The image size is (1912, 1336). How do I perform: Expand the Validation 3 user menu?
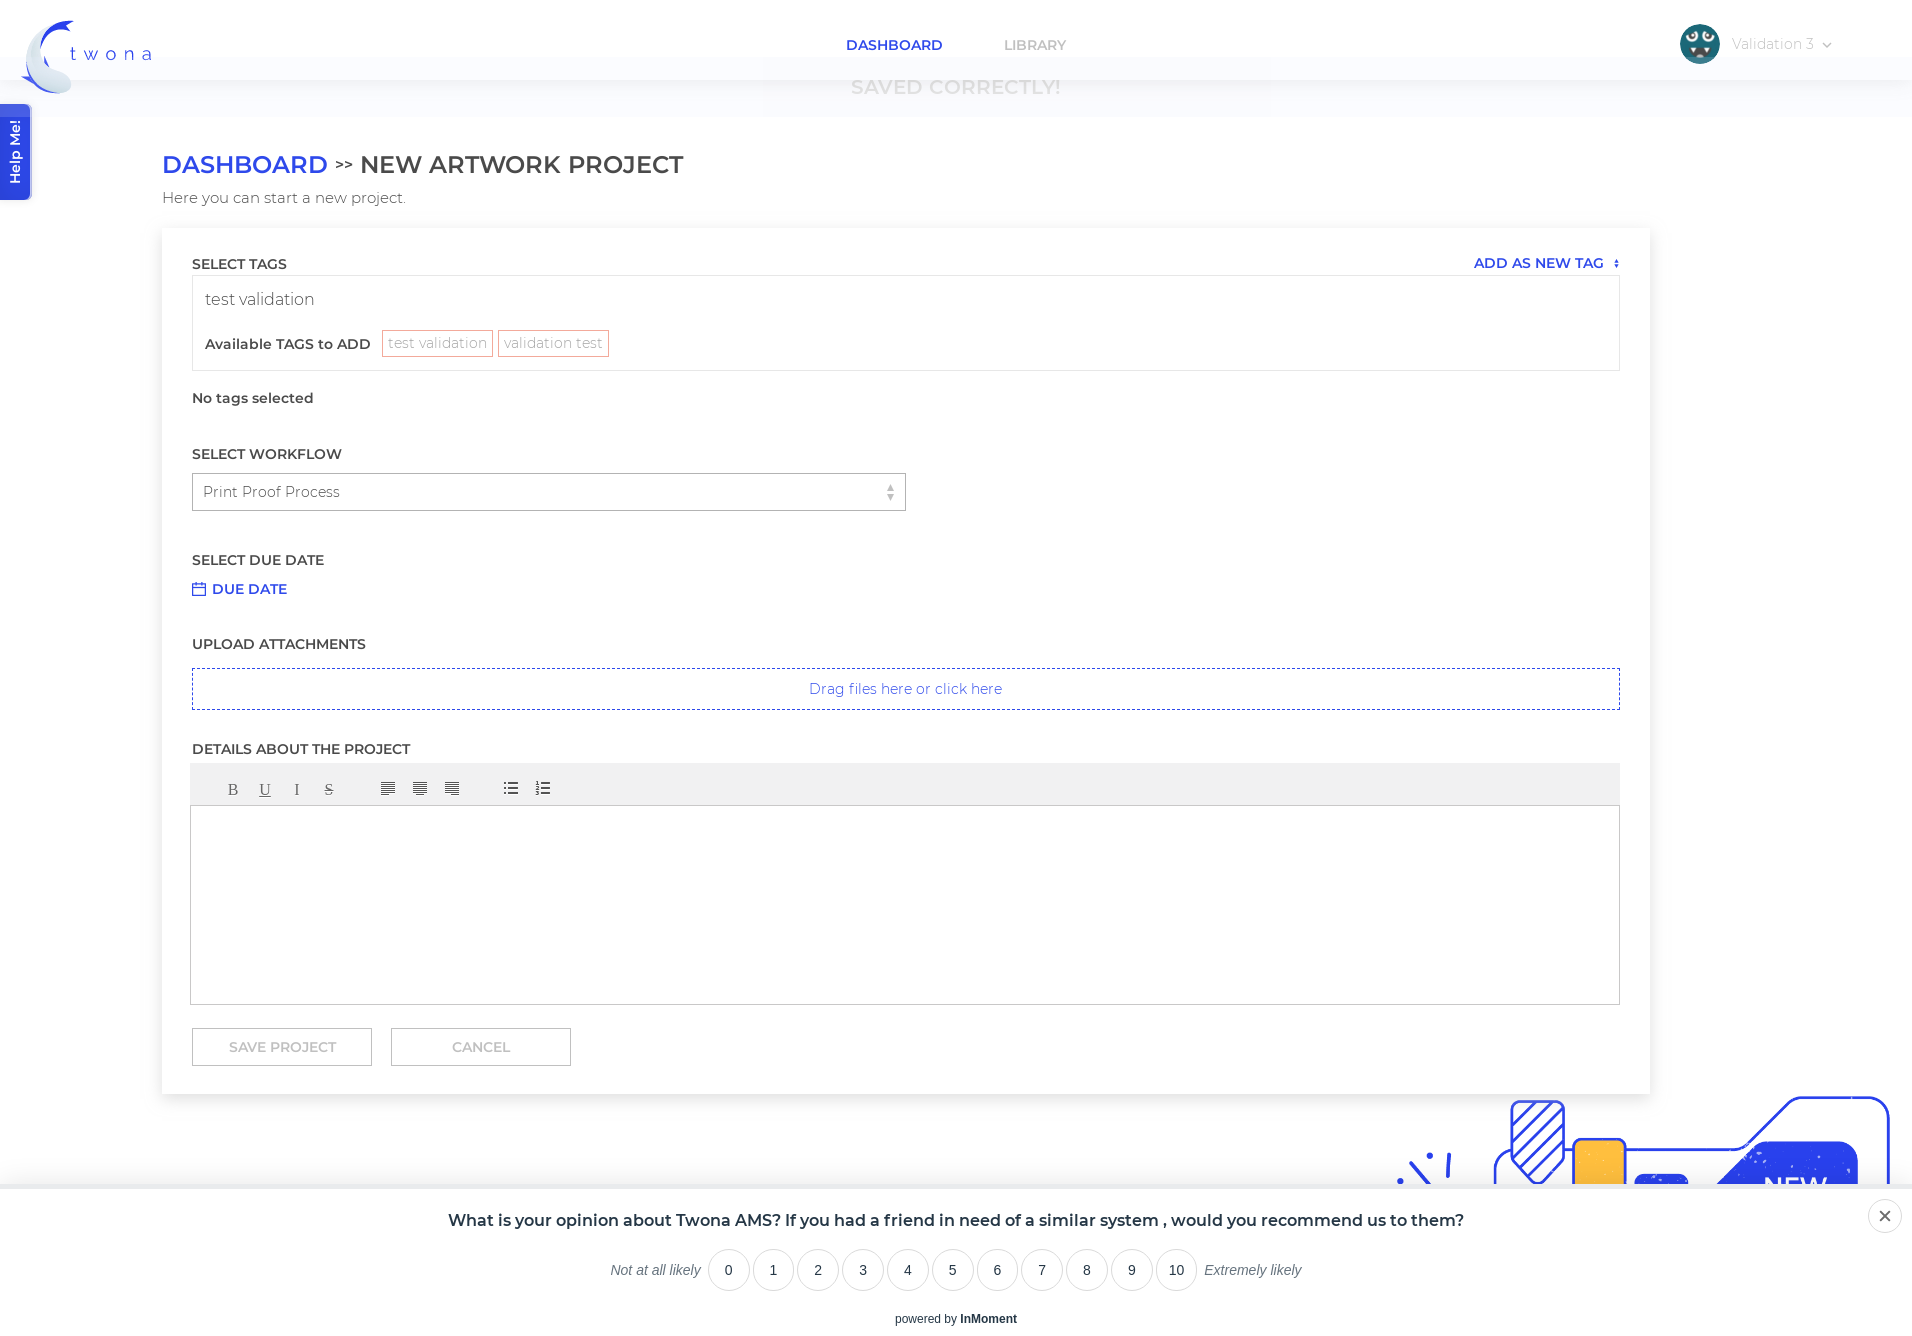(1757, 44)
